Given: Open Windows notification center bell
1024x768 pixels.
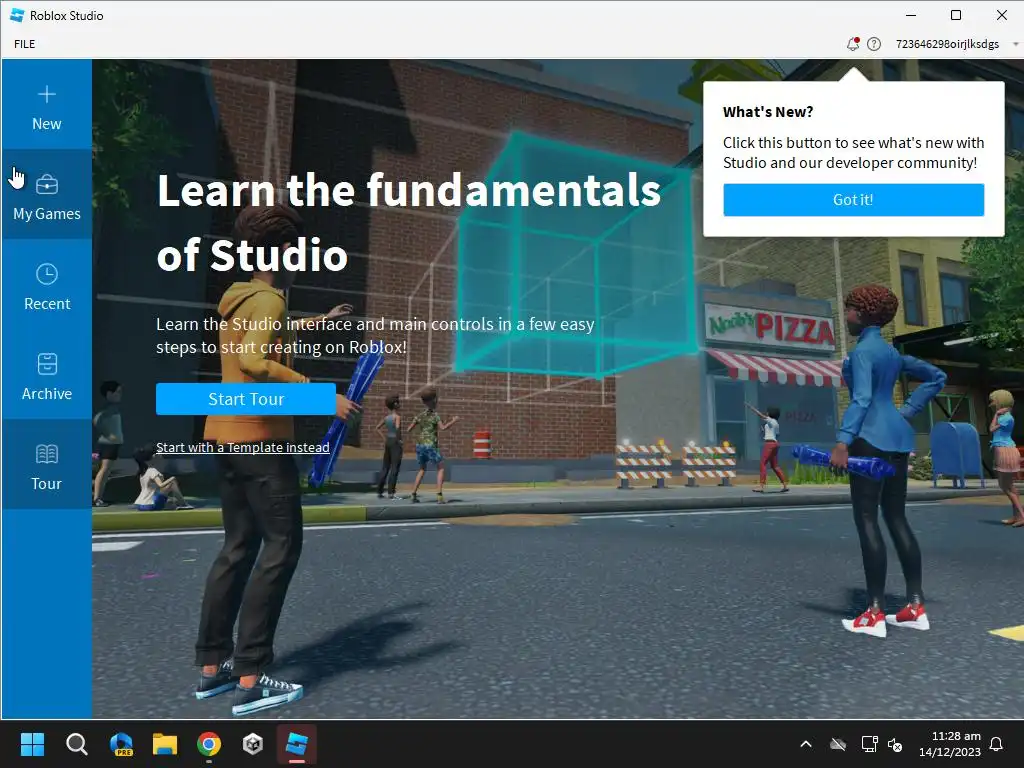Looking at the screenshot, I should click(x=997, y=744).
